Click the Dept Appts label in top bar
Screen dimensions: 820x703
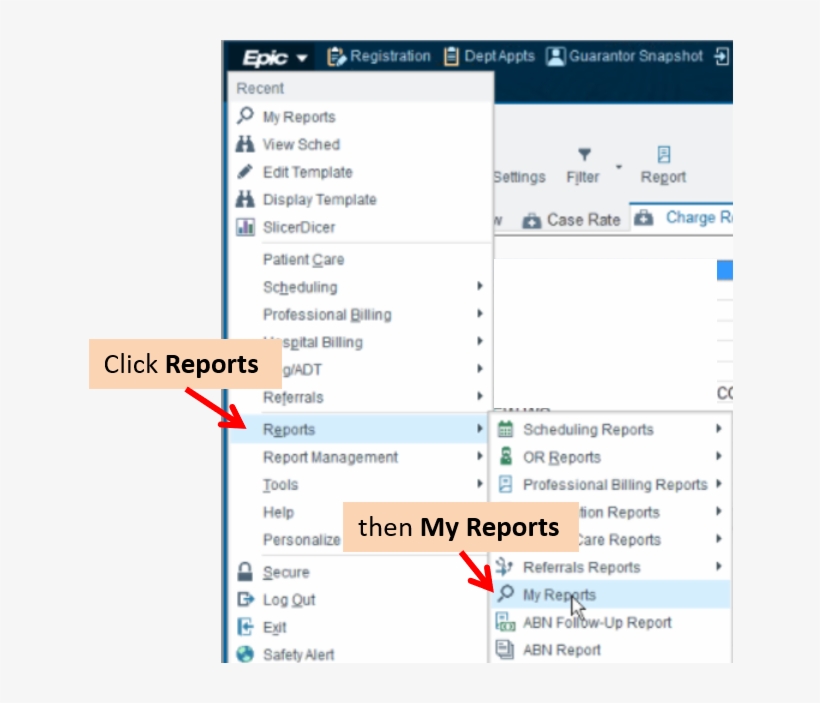tap(499, 56)
